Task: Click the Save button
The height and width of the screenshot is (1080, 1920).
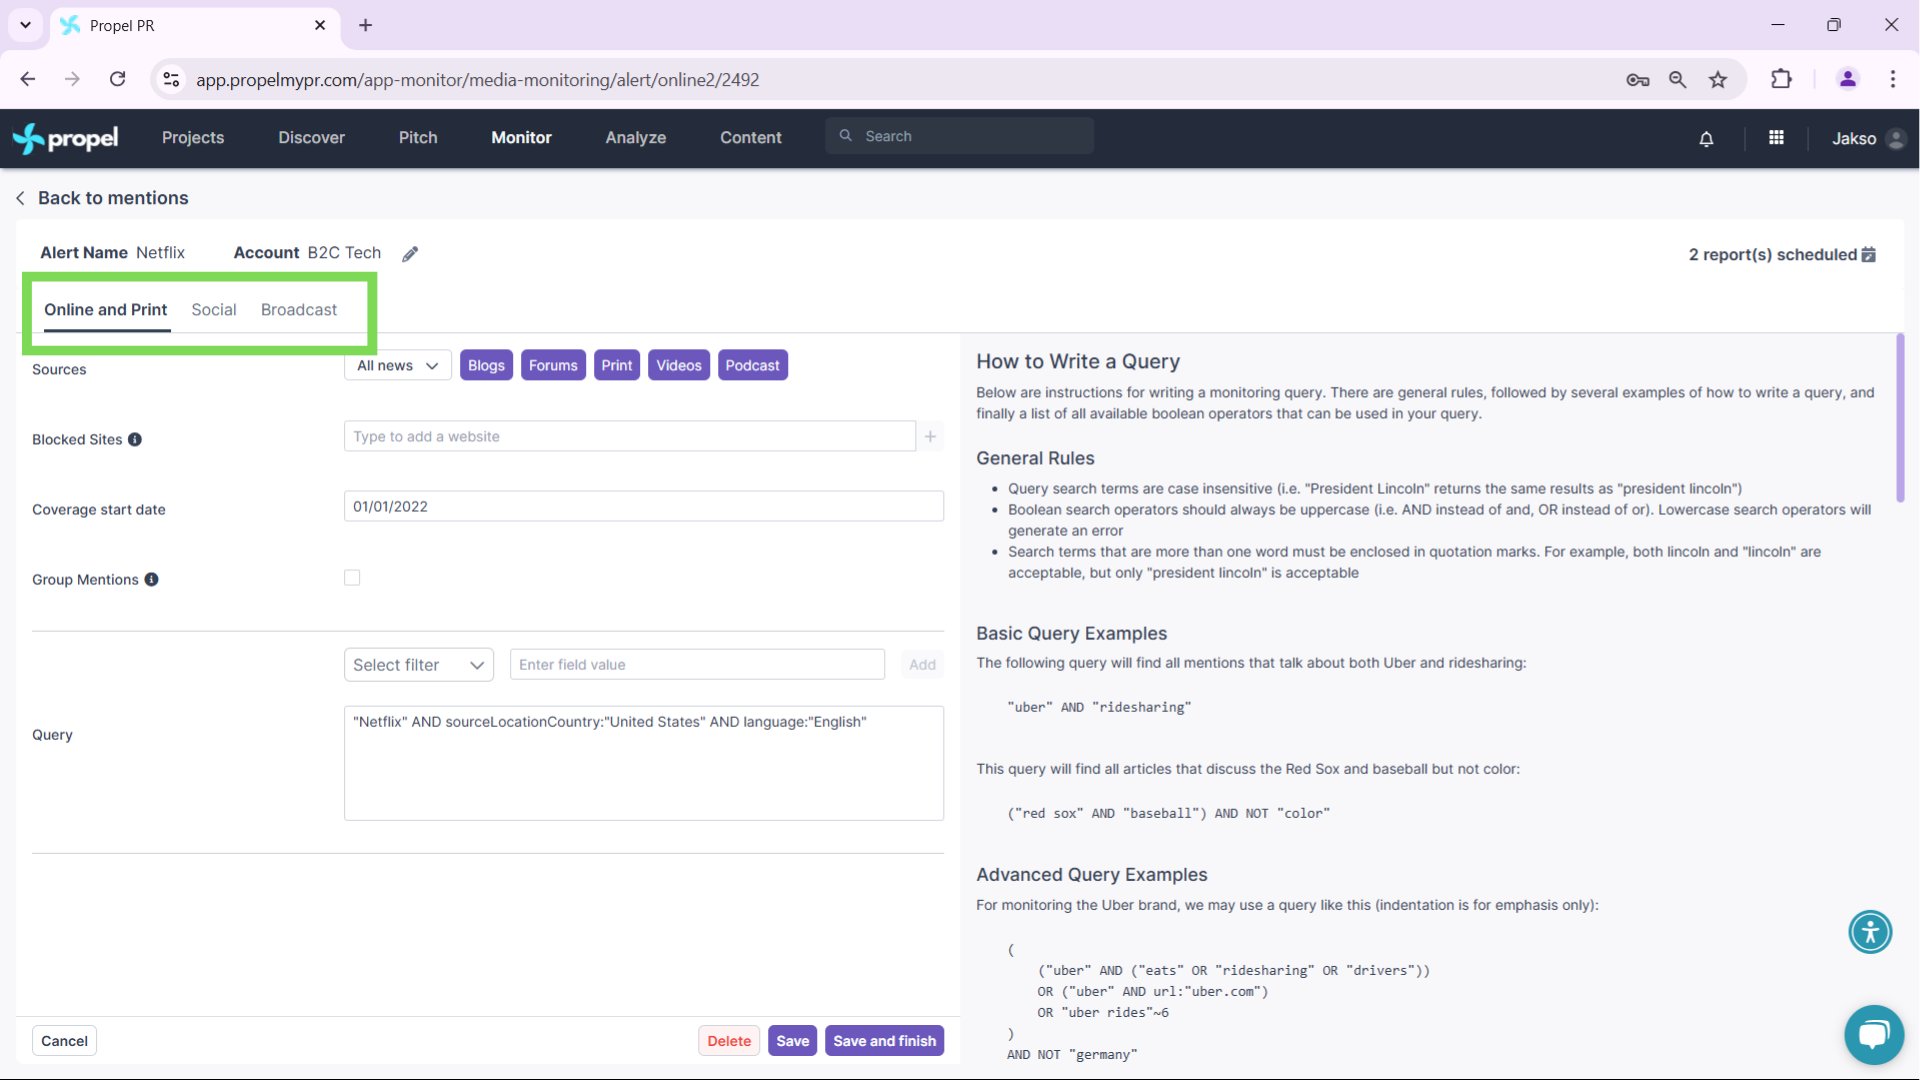Action: [x=793, y=1041]
